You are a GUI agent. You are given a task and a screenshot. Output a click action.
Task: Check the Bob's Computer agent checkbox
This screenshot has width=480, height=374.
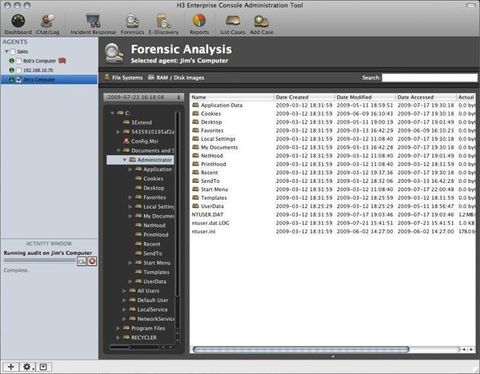point(19,61)
